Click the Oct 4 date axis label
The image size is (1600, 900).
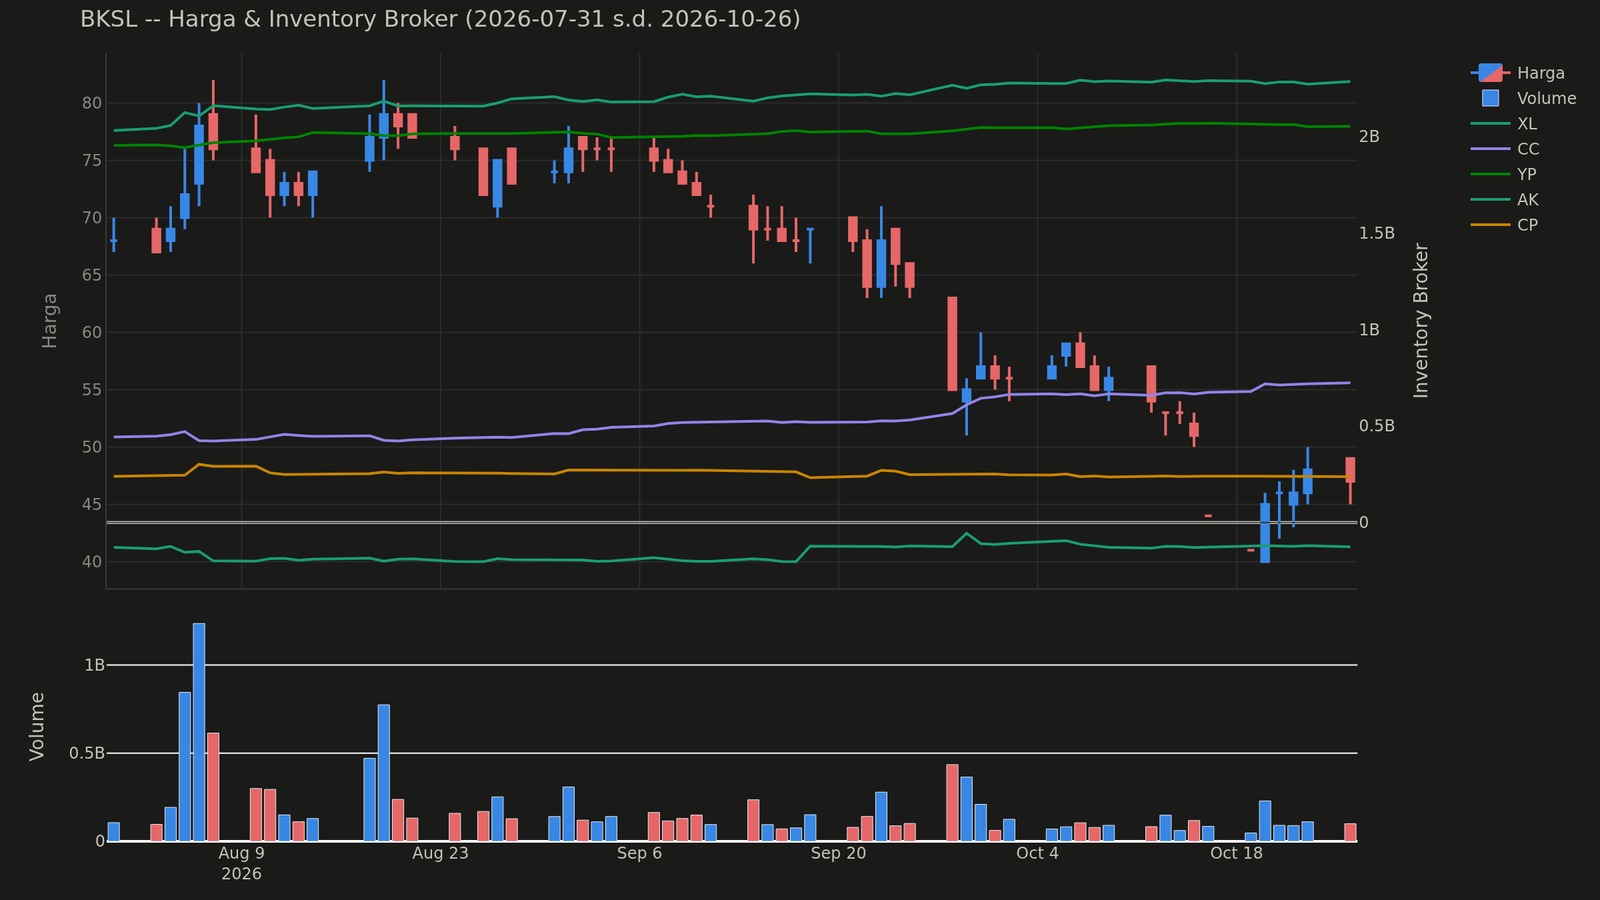1037,853
